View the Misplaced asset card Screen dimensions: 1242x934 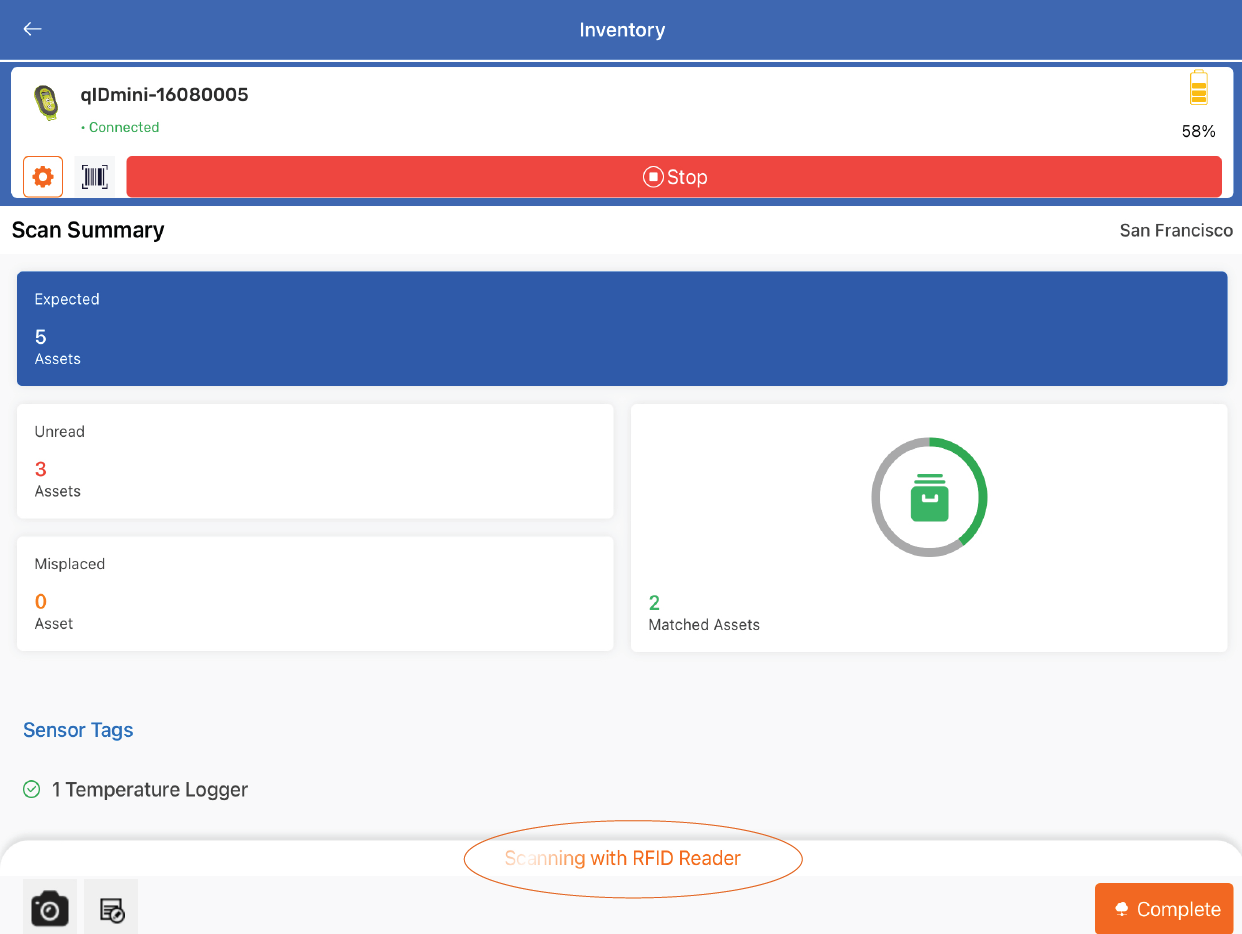[314, 593]
